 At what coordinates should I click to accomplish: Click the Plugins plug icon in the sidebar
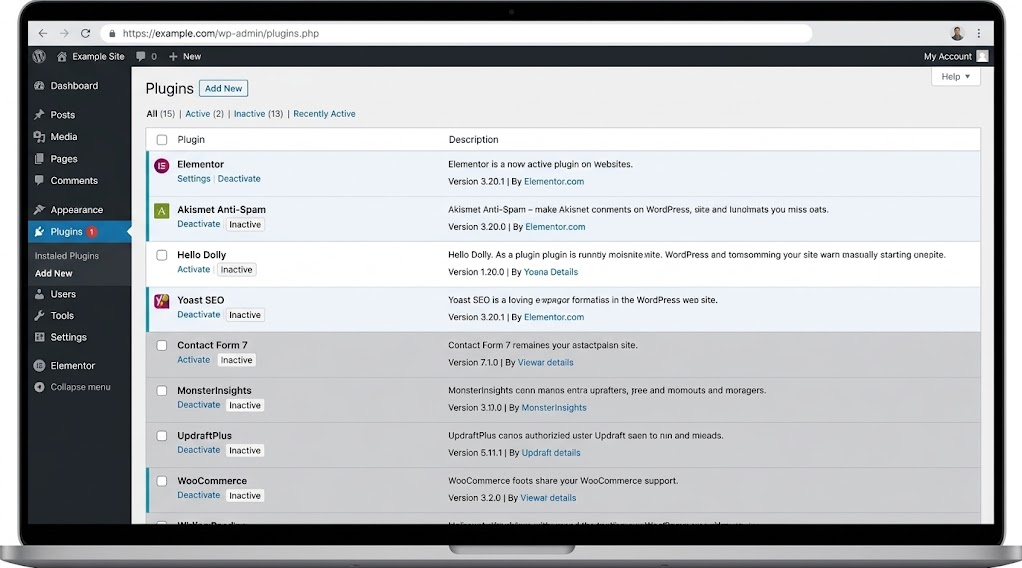click(39, 232)
